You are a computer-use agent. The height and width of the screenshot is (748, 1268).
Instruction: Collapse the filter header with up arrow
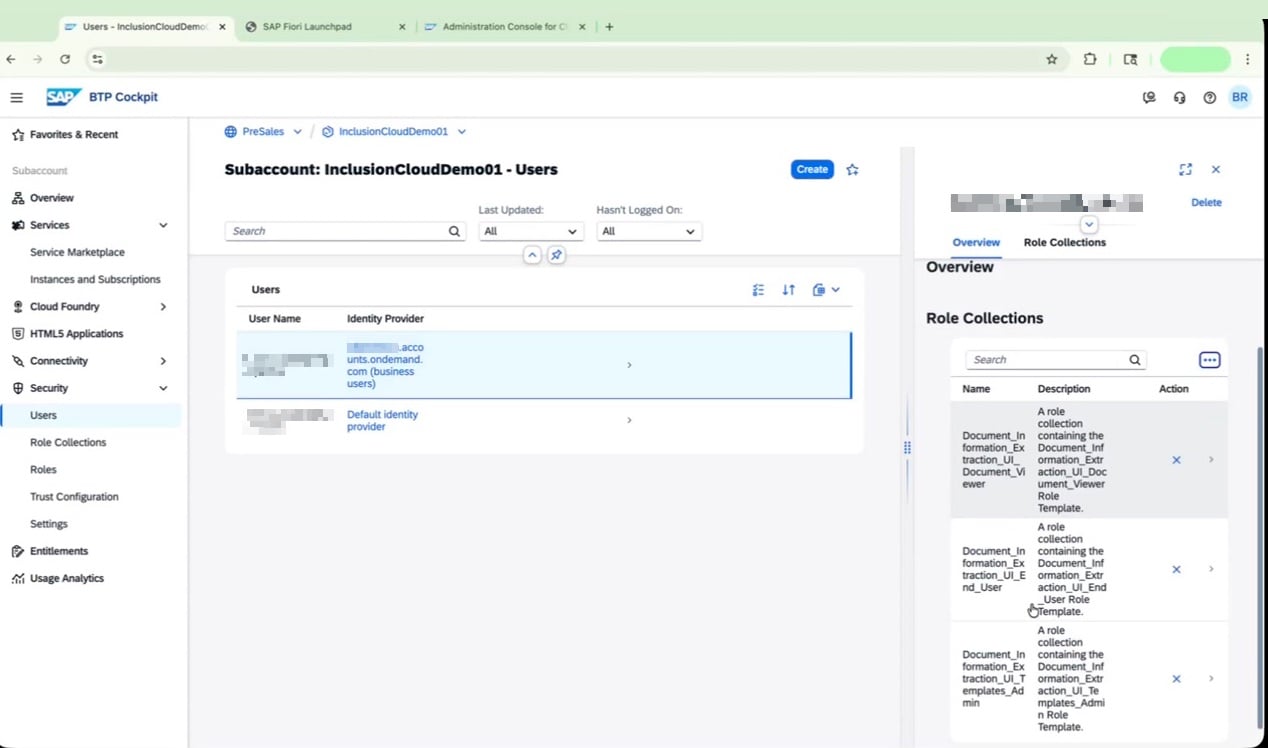532,255
